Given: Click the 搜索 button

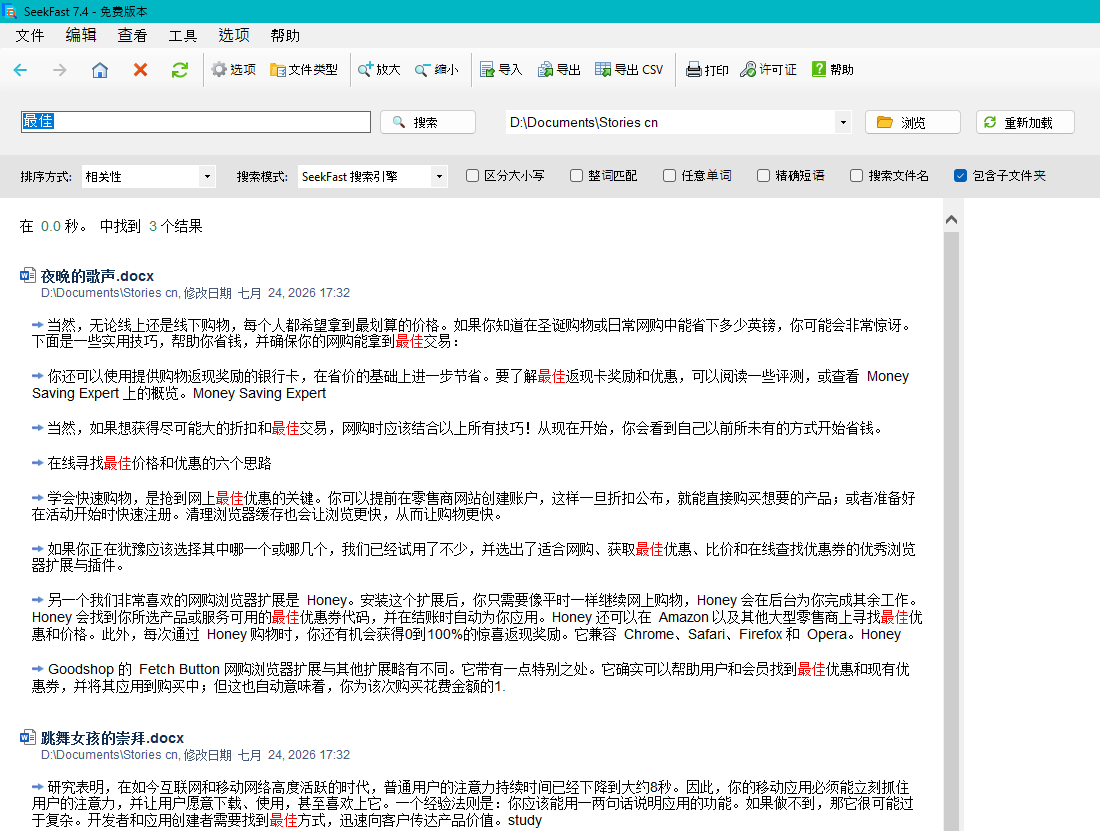Looking at the screenshot, I should [428, 122].
